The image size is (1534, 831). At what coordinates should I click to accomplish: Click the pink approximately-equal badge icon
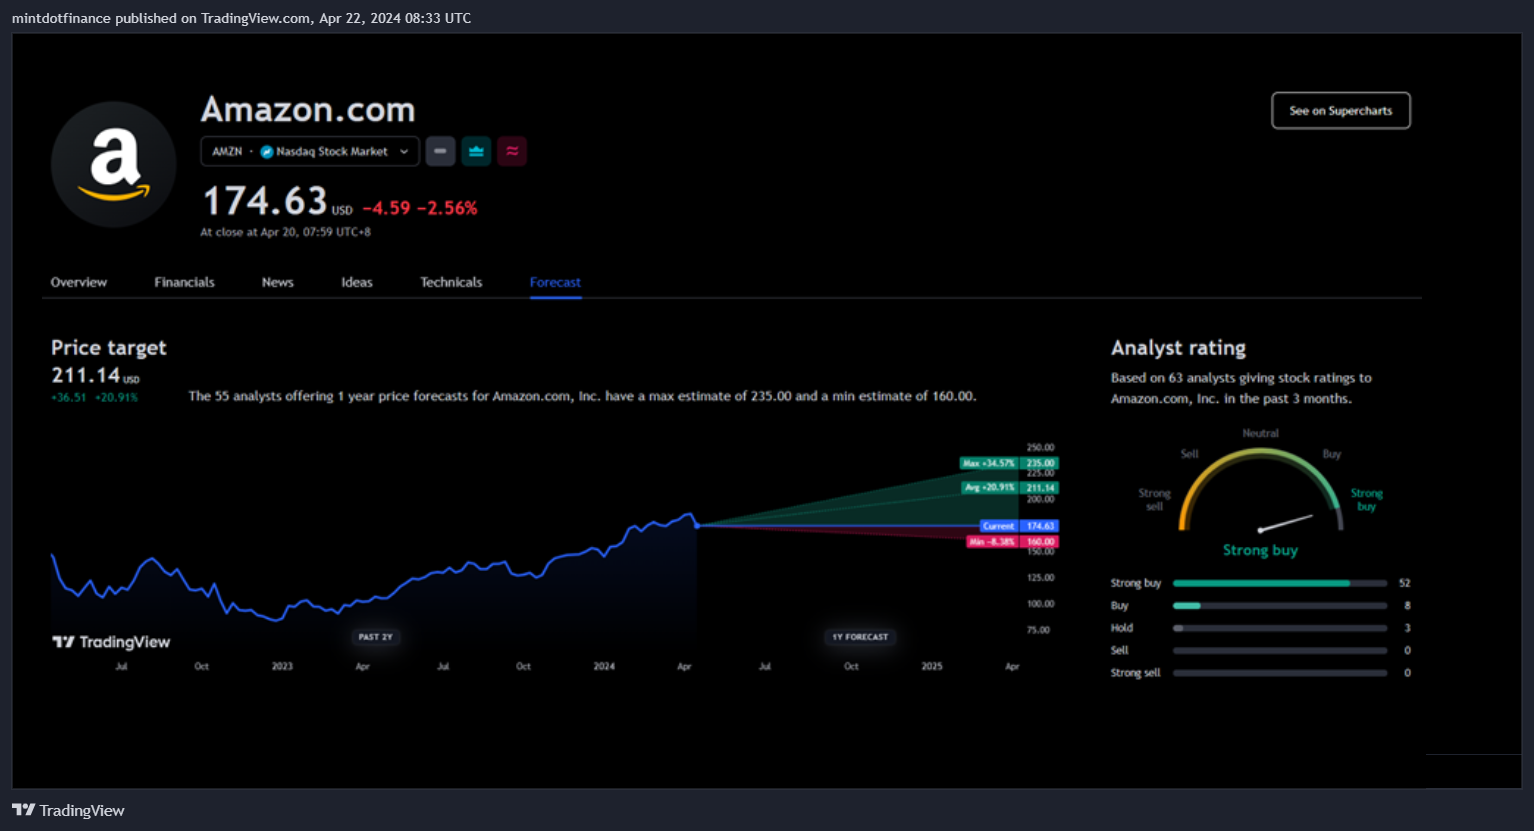pos(512,151)
